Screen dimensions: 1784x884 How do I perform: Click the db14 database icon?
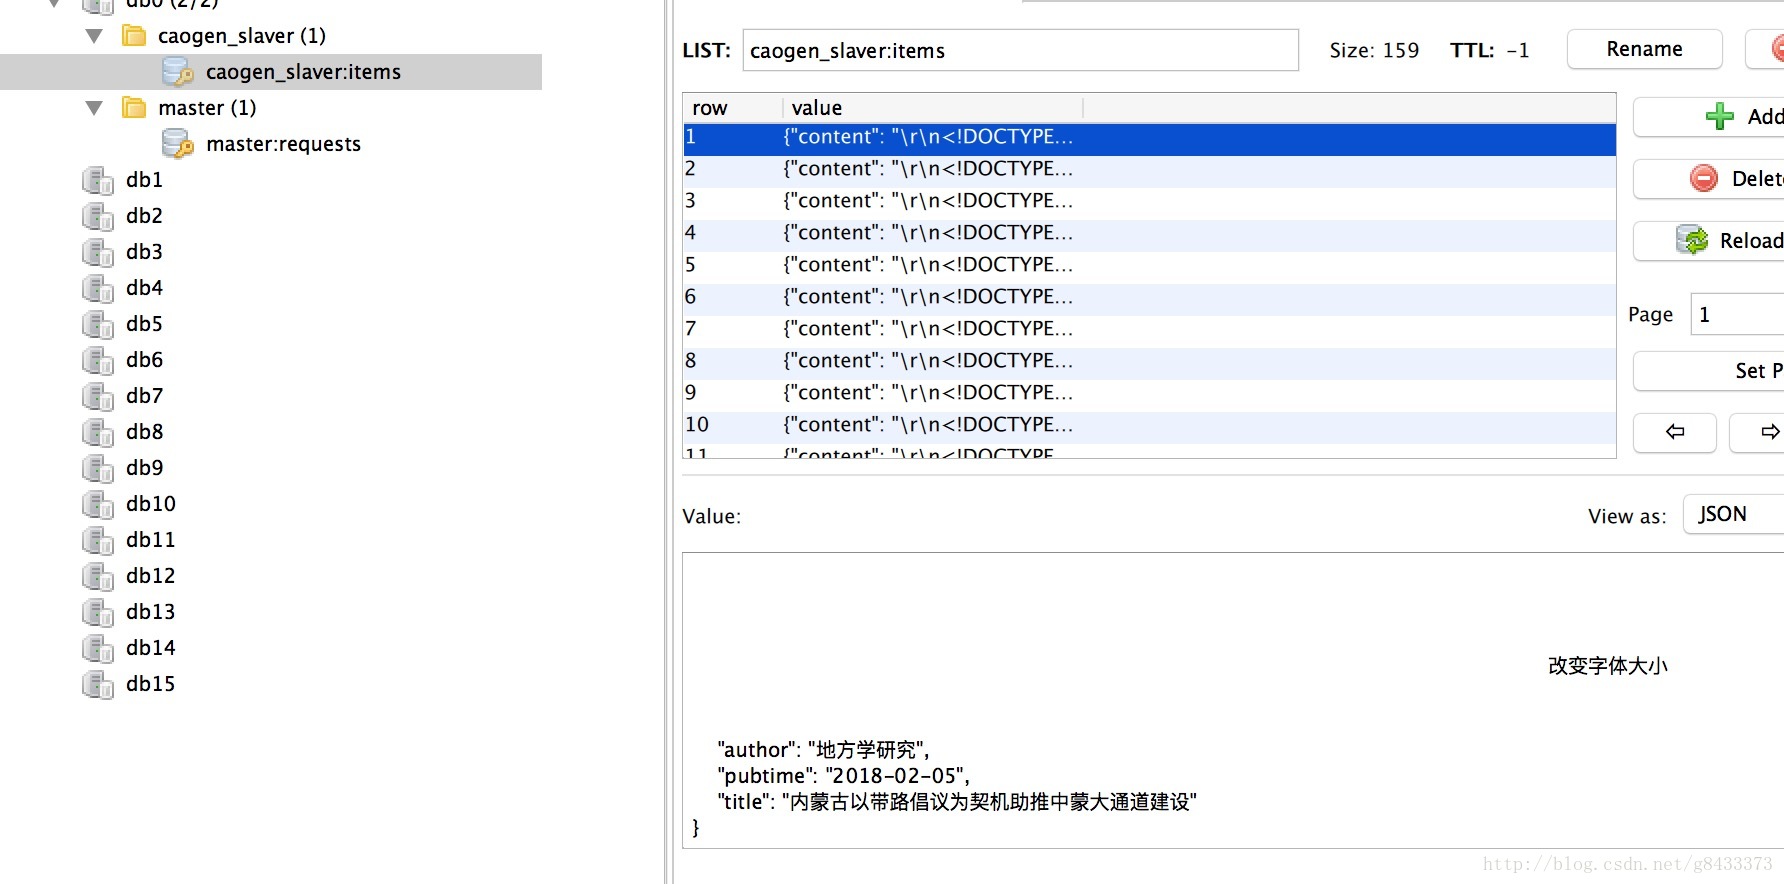click(98, 649)
